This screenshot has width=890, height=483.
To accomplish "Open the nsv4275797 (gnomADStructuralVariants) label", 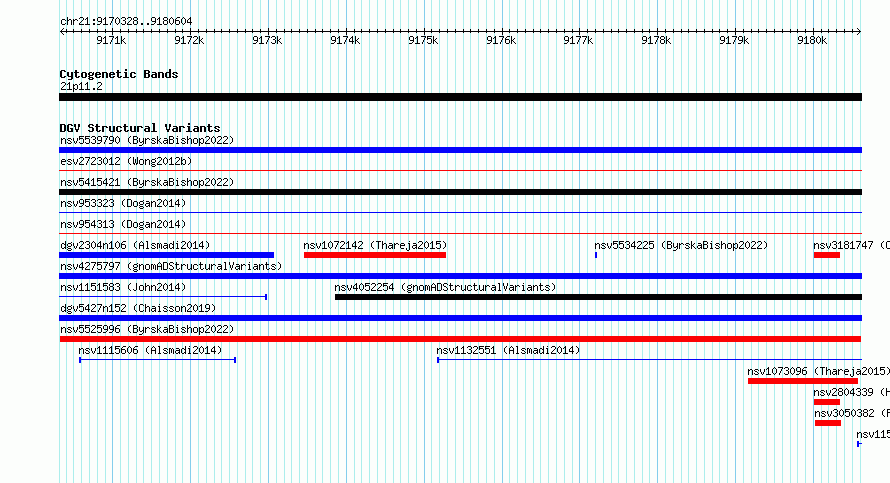I will (x=171, y=266).
